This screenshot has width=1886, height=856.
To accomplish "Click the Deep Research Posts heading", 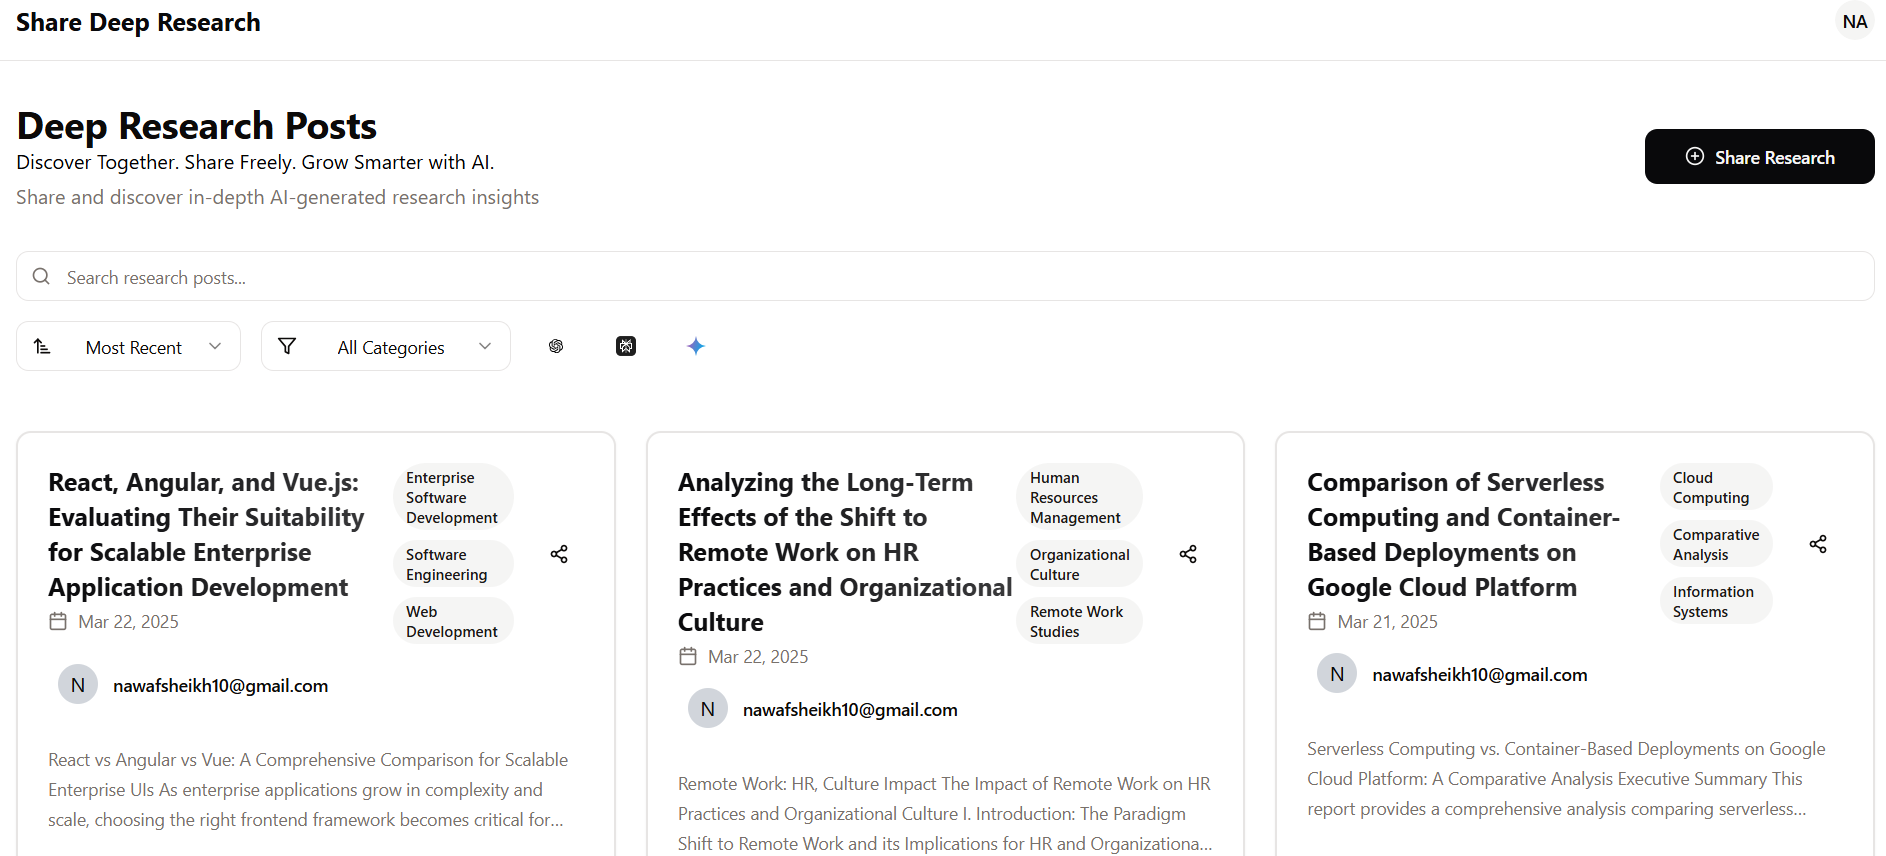I will point(197,126).
